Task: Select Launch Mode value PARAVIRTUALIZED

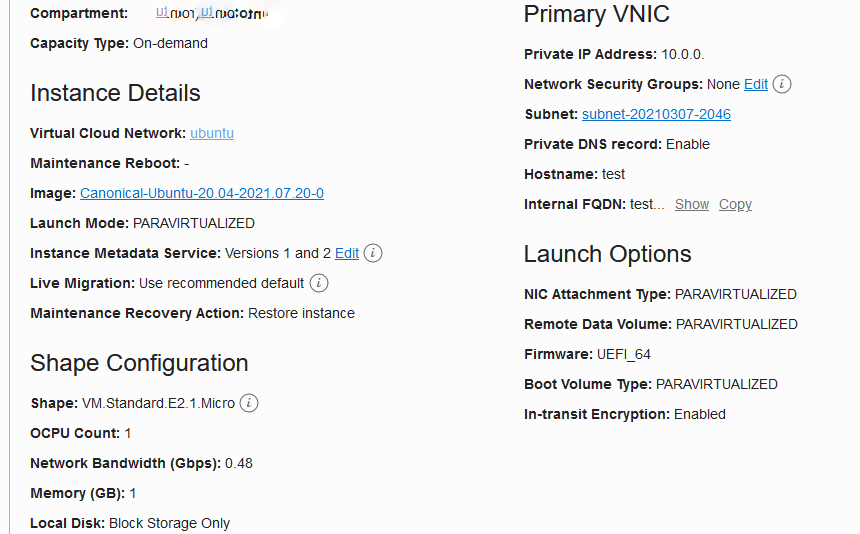Action: click(194, 224)
